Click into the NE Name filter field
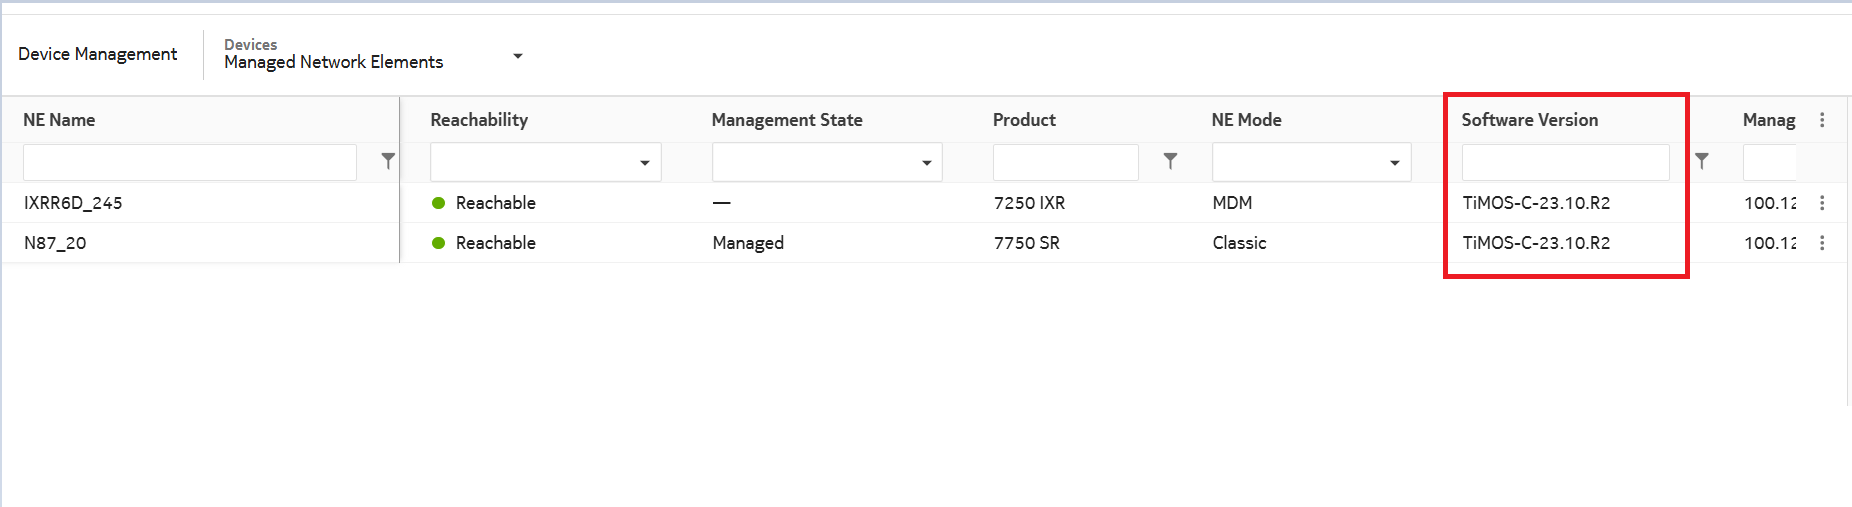 [x=189, y=162]
